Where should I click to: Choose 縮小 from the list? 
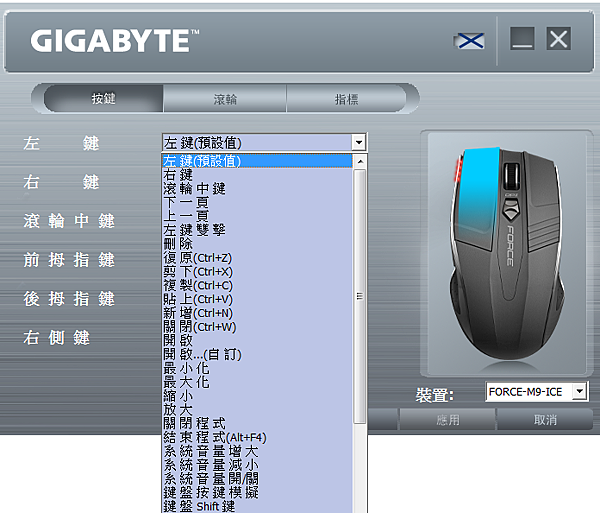257,396
